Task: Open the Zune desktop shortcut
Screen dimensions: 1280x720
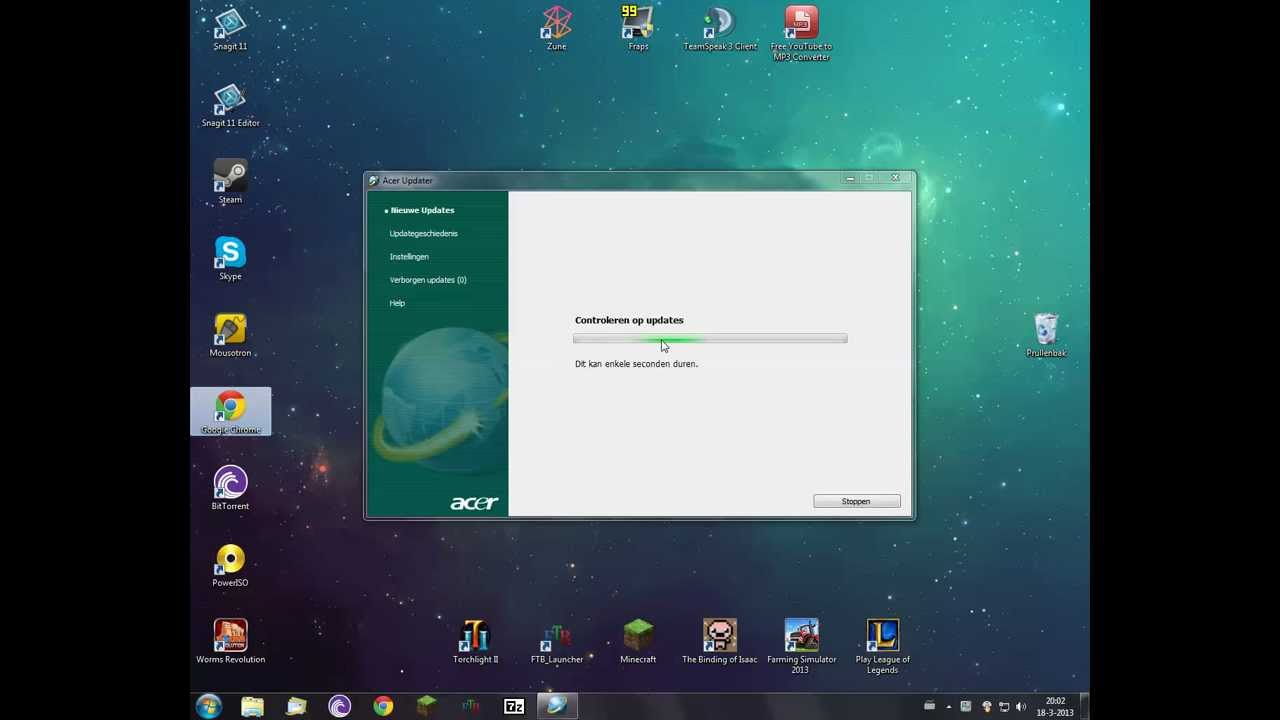Action: pos(557,30)
